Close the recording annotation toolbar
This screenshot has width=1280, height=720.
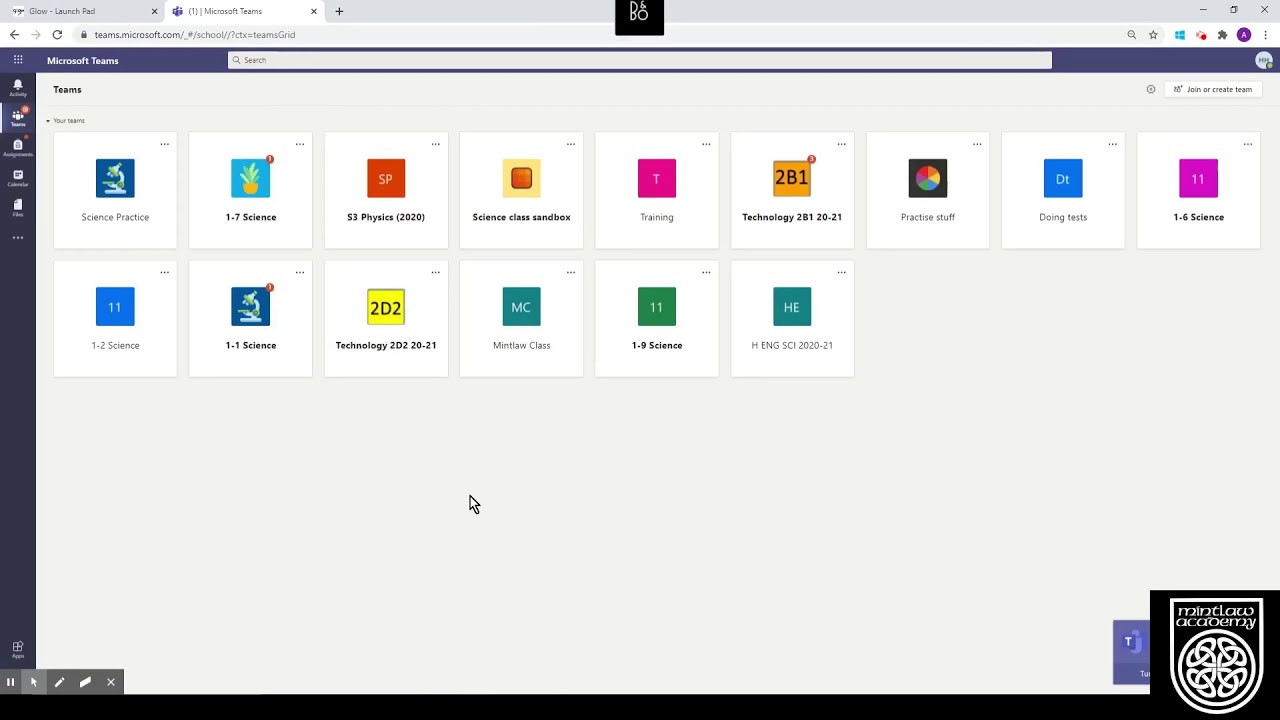(111, 682)
